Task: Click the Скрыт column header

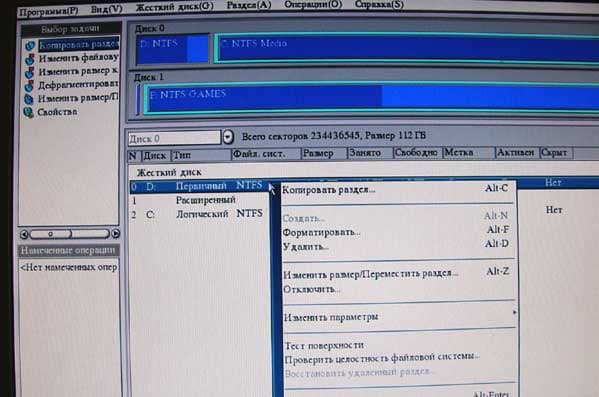Action: click(x=556, y=152)
